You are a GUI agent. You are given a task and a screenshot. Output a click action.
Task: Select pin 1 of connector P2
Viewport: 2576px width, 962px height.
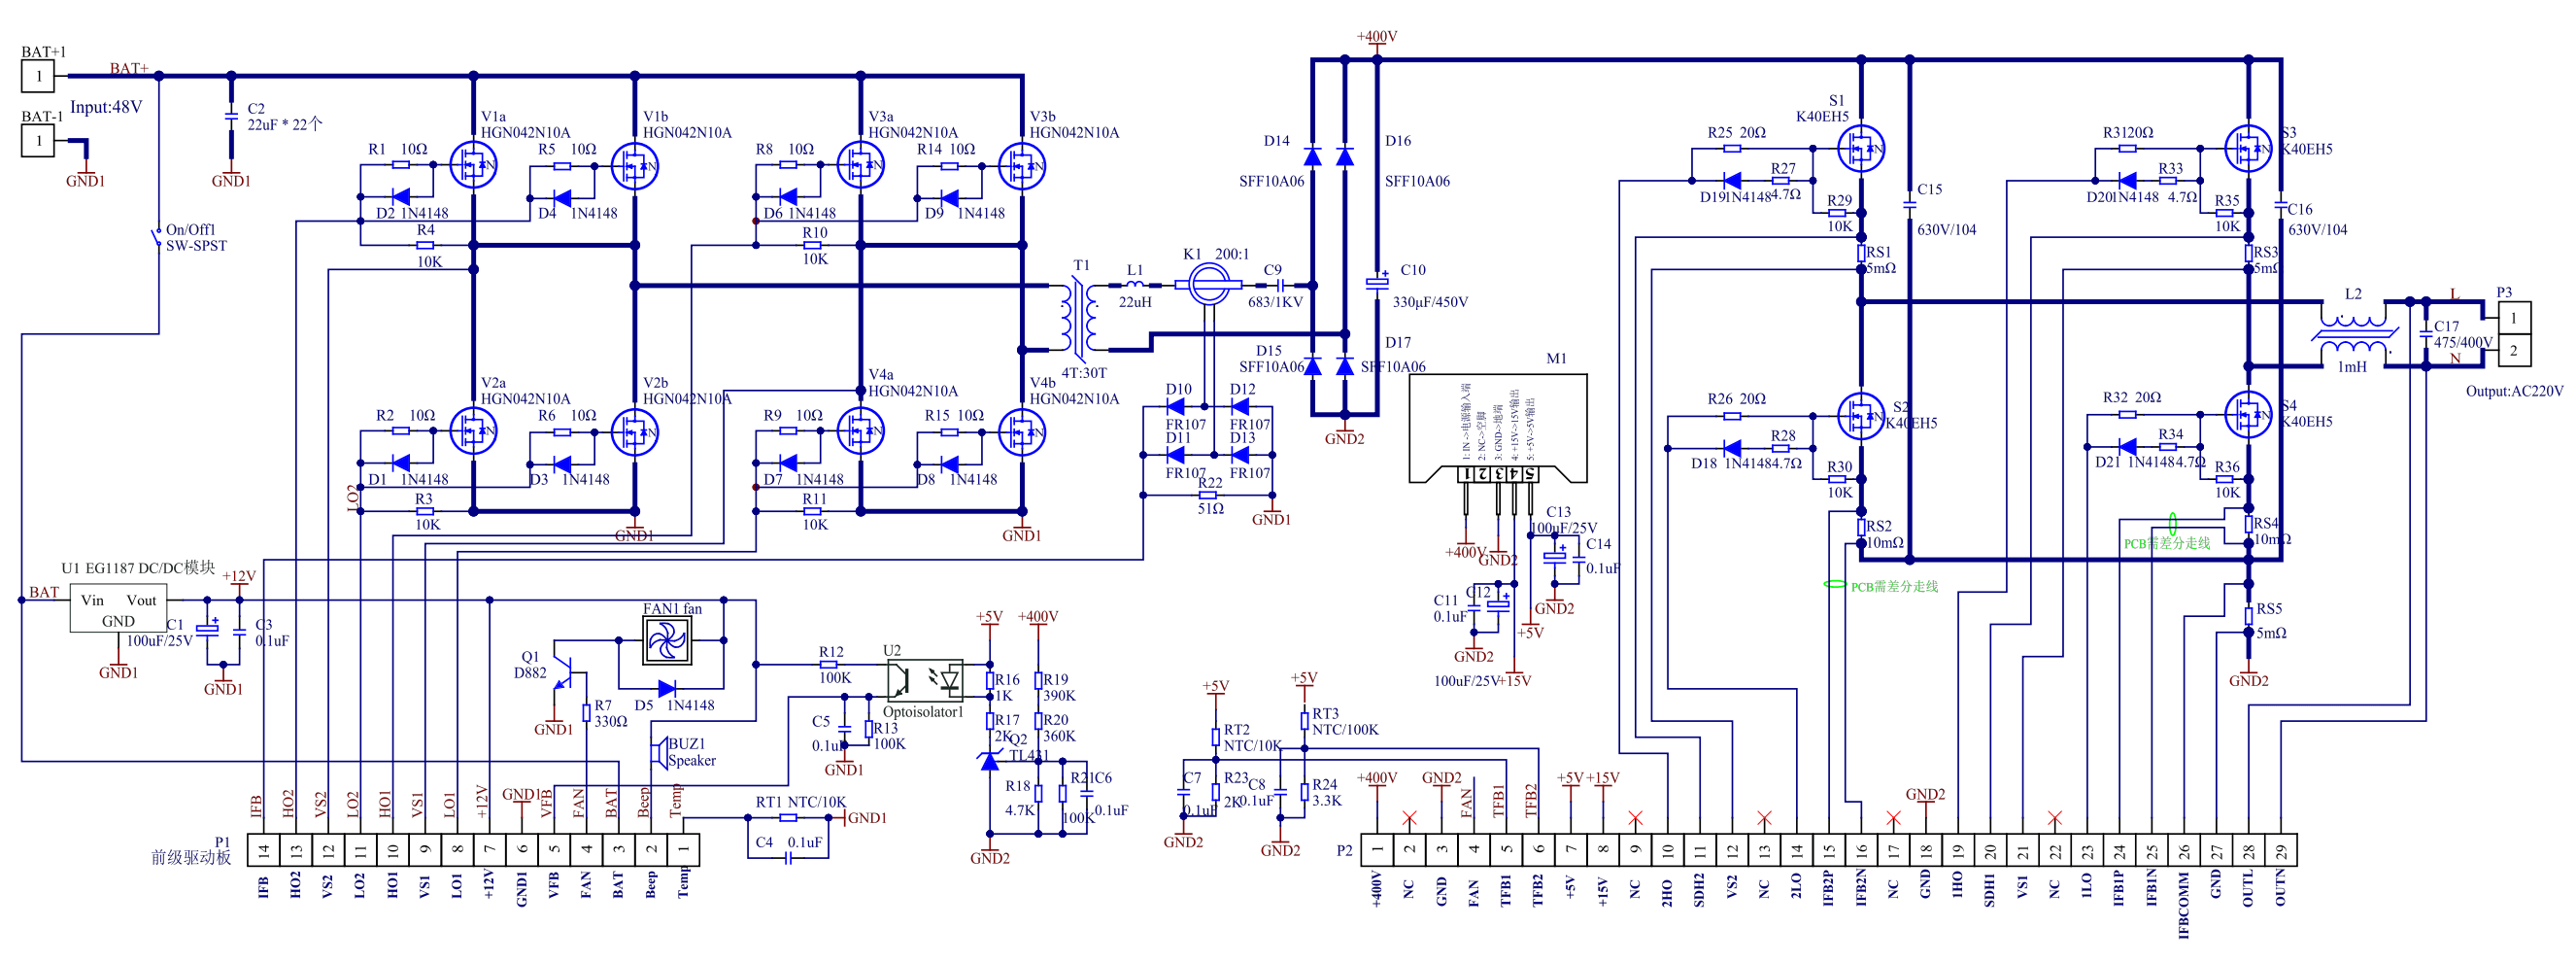tap(1377, 850)
